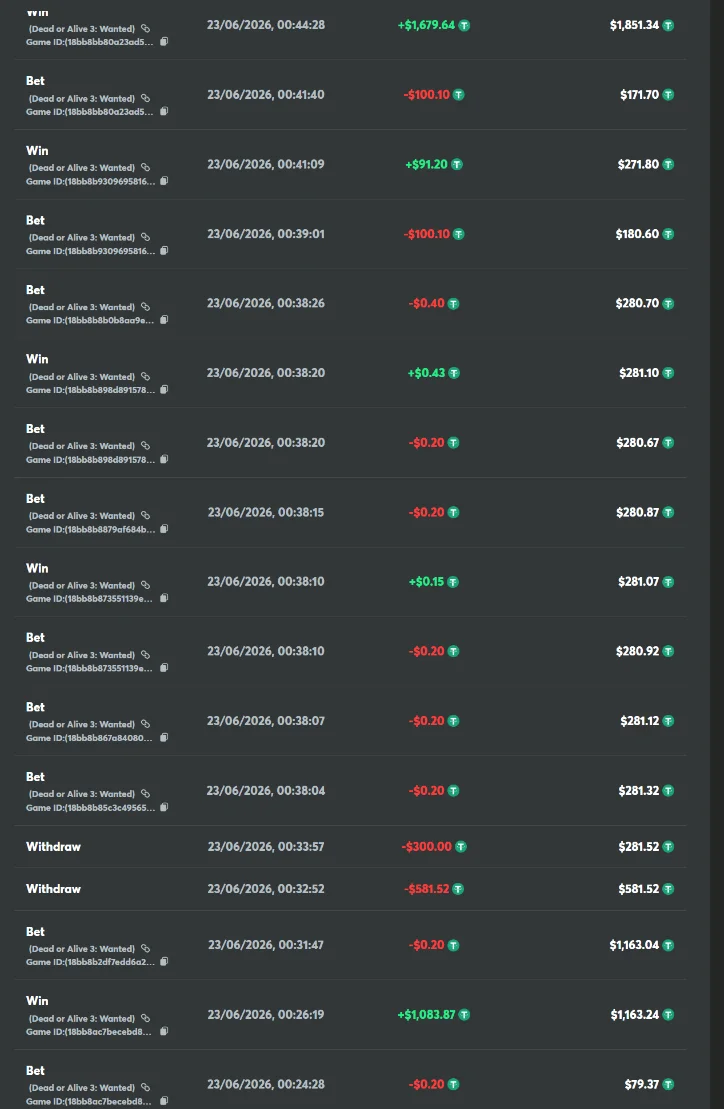Copy Game ID of the 00:44:28 Win row

164,42
